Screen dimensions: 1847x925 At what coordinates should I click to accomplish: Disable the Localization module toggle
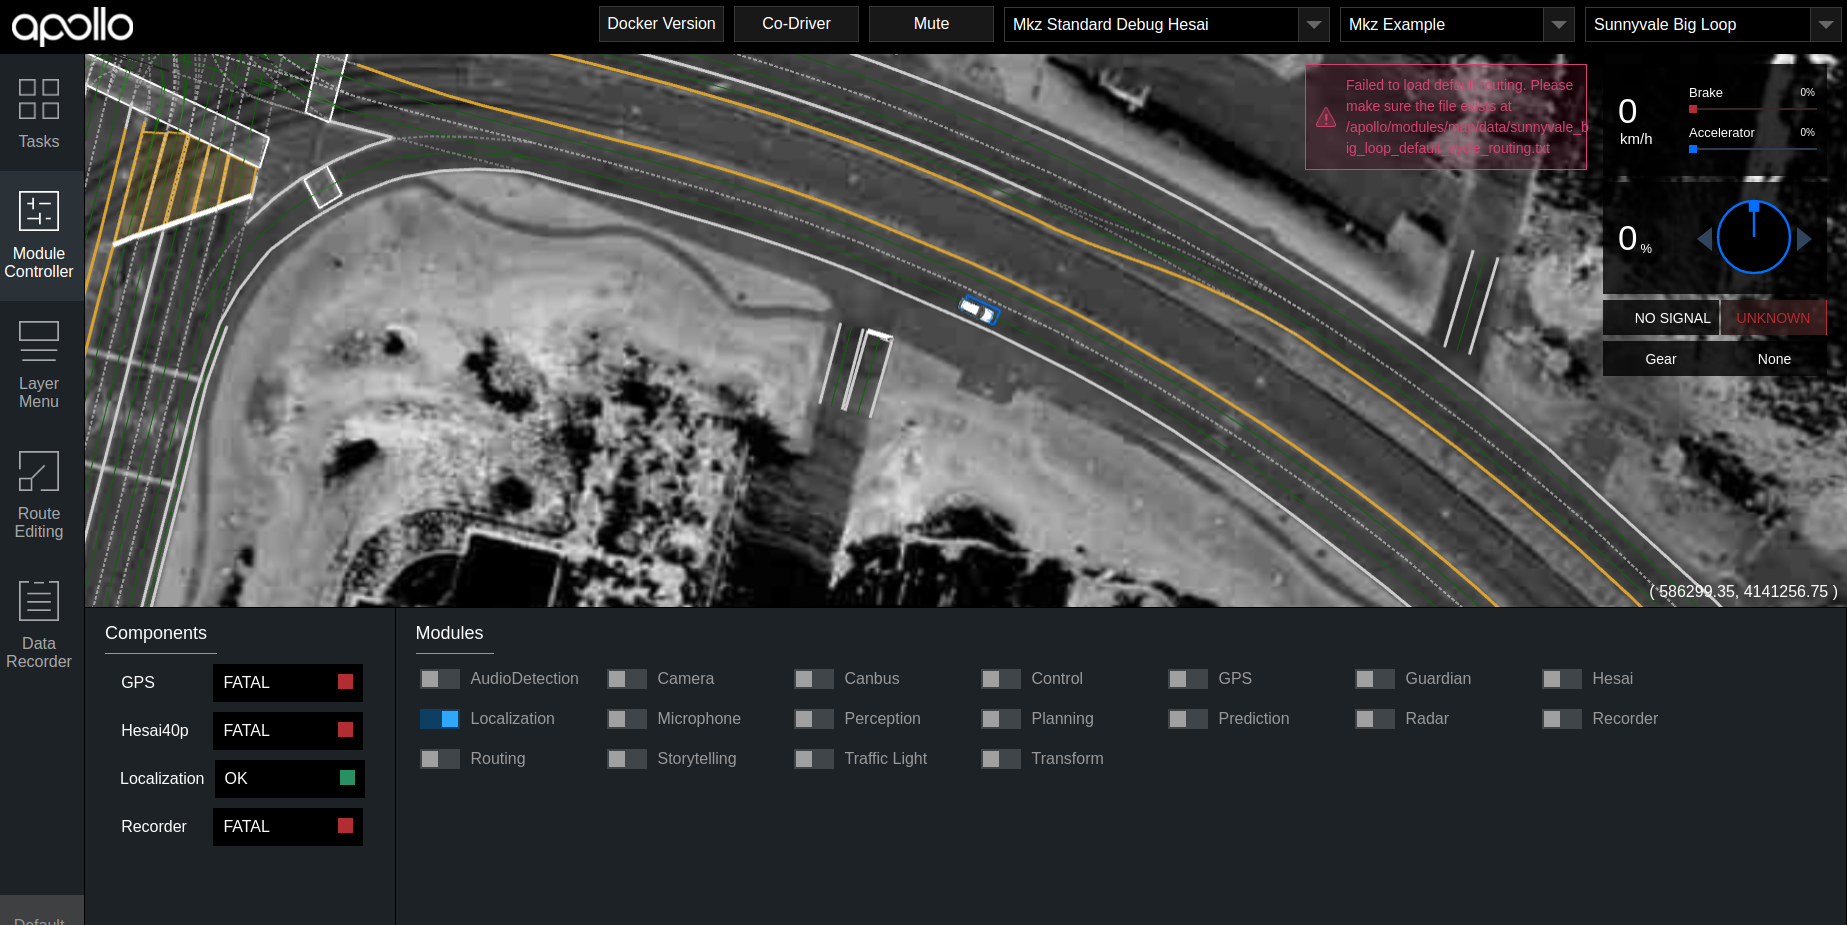pos(440,719)
